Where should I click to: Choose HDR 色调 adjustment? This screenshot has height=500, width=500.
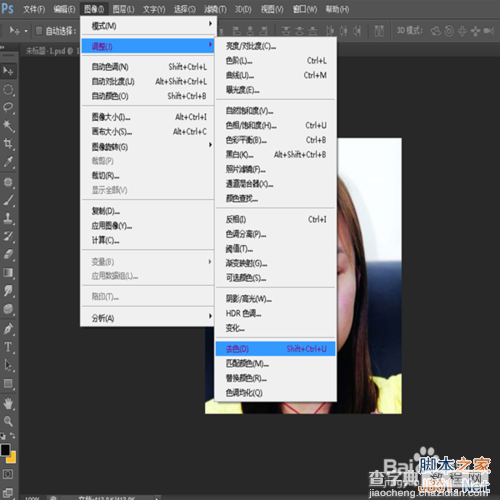click(x=275, y=313)
